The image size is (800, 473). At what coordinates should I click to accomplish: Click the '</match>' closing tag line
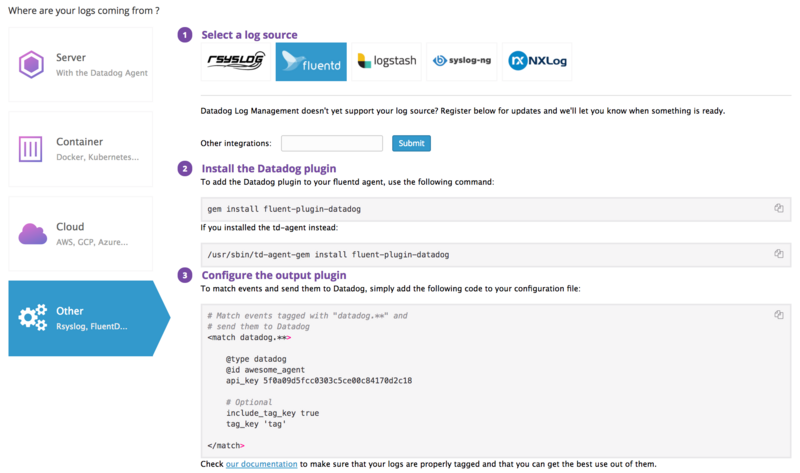pyautogui.click(x=226, y=445)
